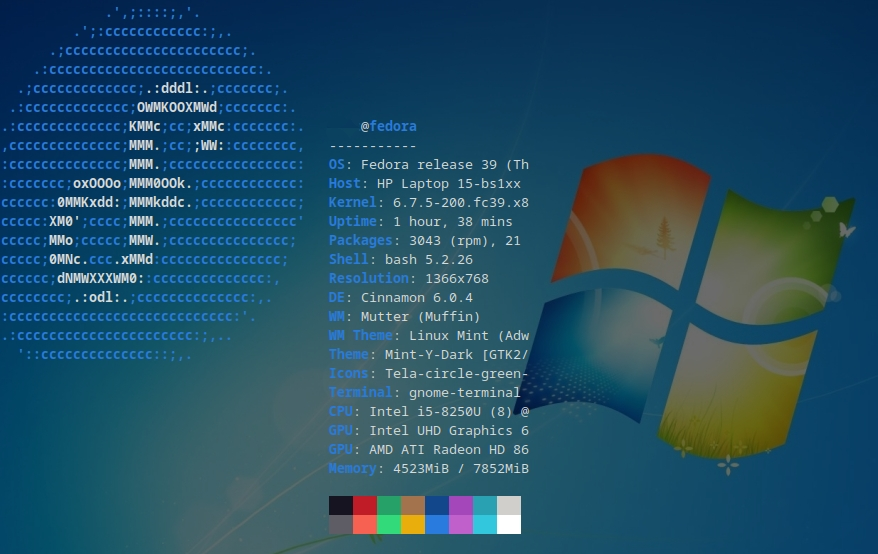Viewport: 878px width, 554px height.
Task: Pick the salmon swatch in the bottom palette row
Action: point(365,524)
